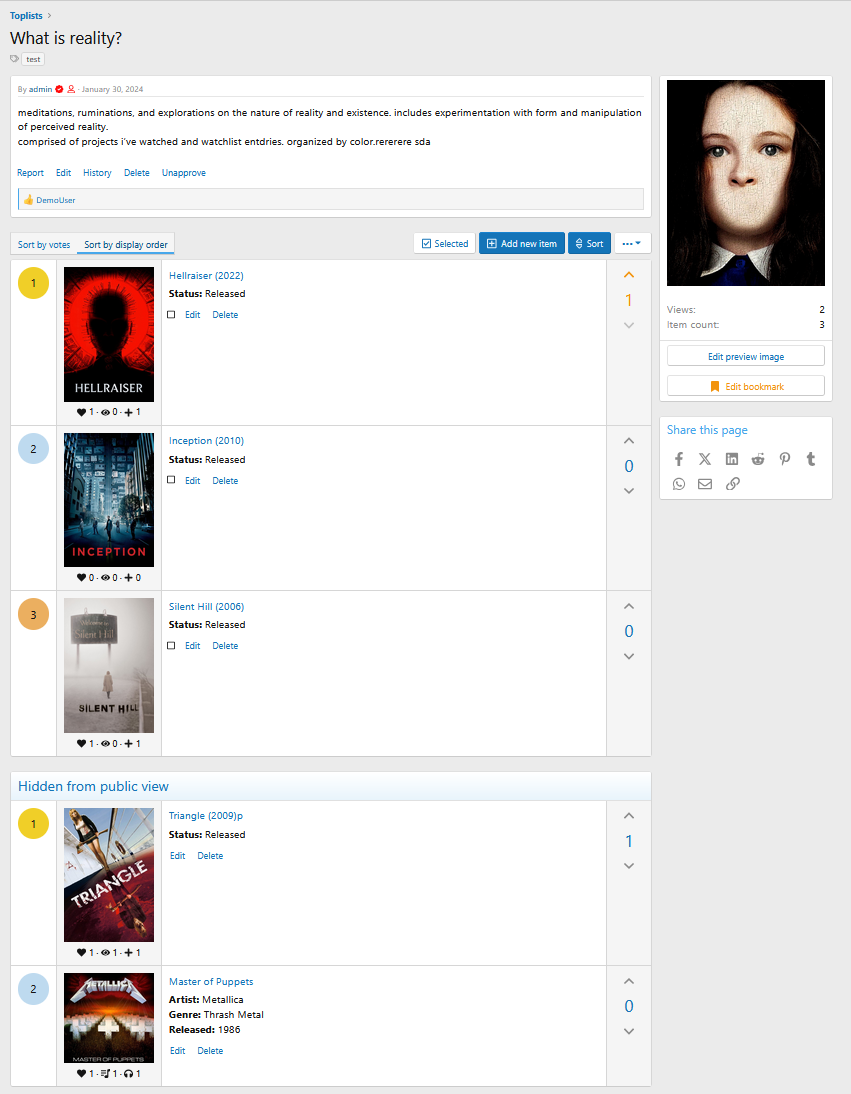Open the Hellraiser poster thumbnail
This screenshot has height=1094, width=851.
(109, 335)
